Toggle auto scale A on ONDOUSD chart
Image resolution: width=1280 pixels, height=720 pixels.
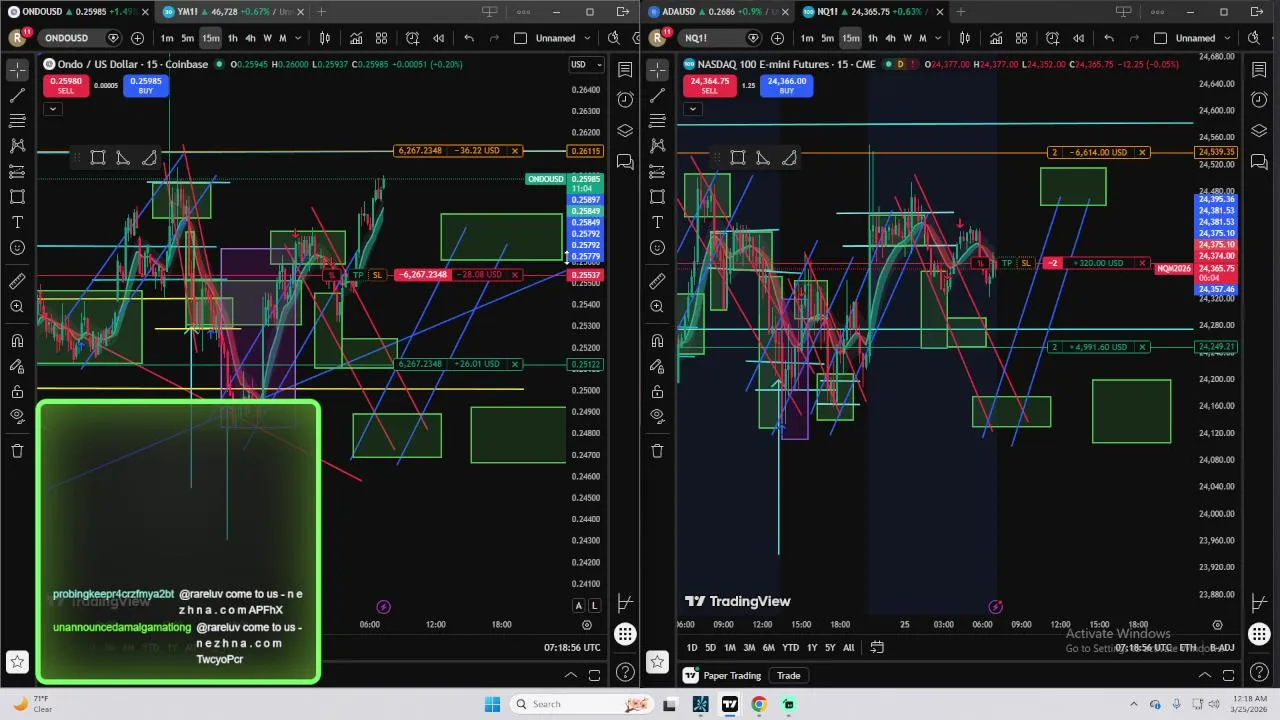click(578, 605)
